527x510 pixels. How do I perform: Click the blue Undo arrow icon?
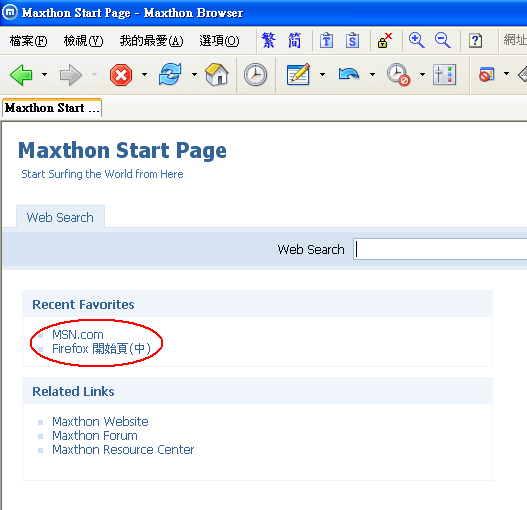point(349,74)
